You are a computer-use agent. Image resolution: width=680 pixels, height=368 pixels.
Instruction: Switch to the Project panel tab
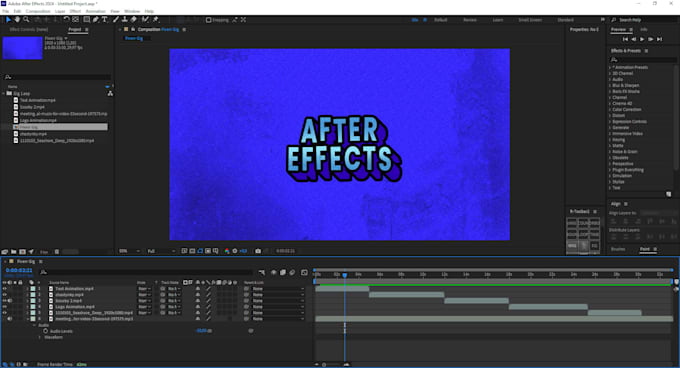[75, 29]
